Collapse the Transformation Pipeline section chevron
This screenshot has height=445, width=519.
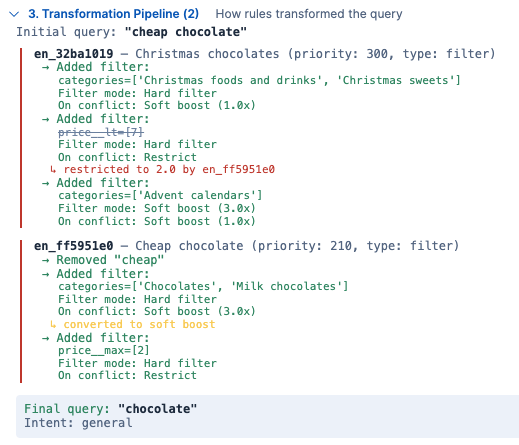pos(14,14)
